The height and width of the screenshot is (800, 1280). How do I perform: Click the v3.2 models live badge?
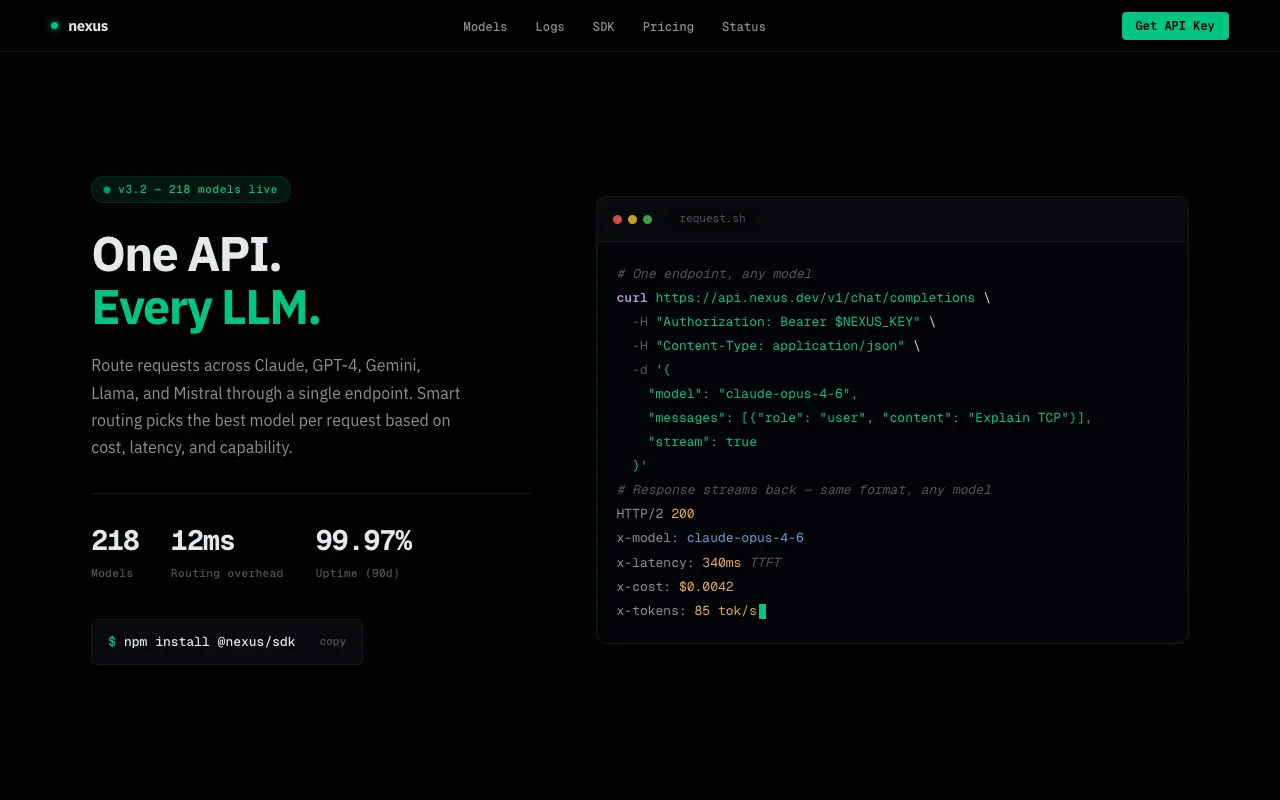(x=191, y=189)
